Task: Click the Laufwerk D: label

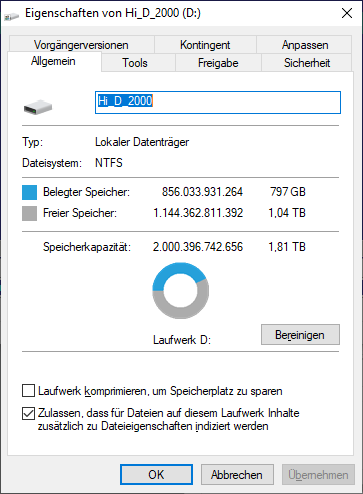Action: click(182, 340)
